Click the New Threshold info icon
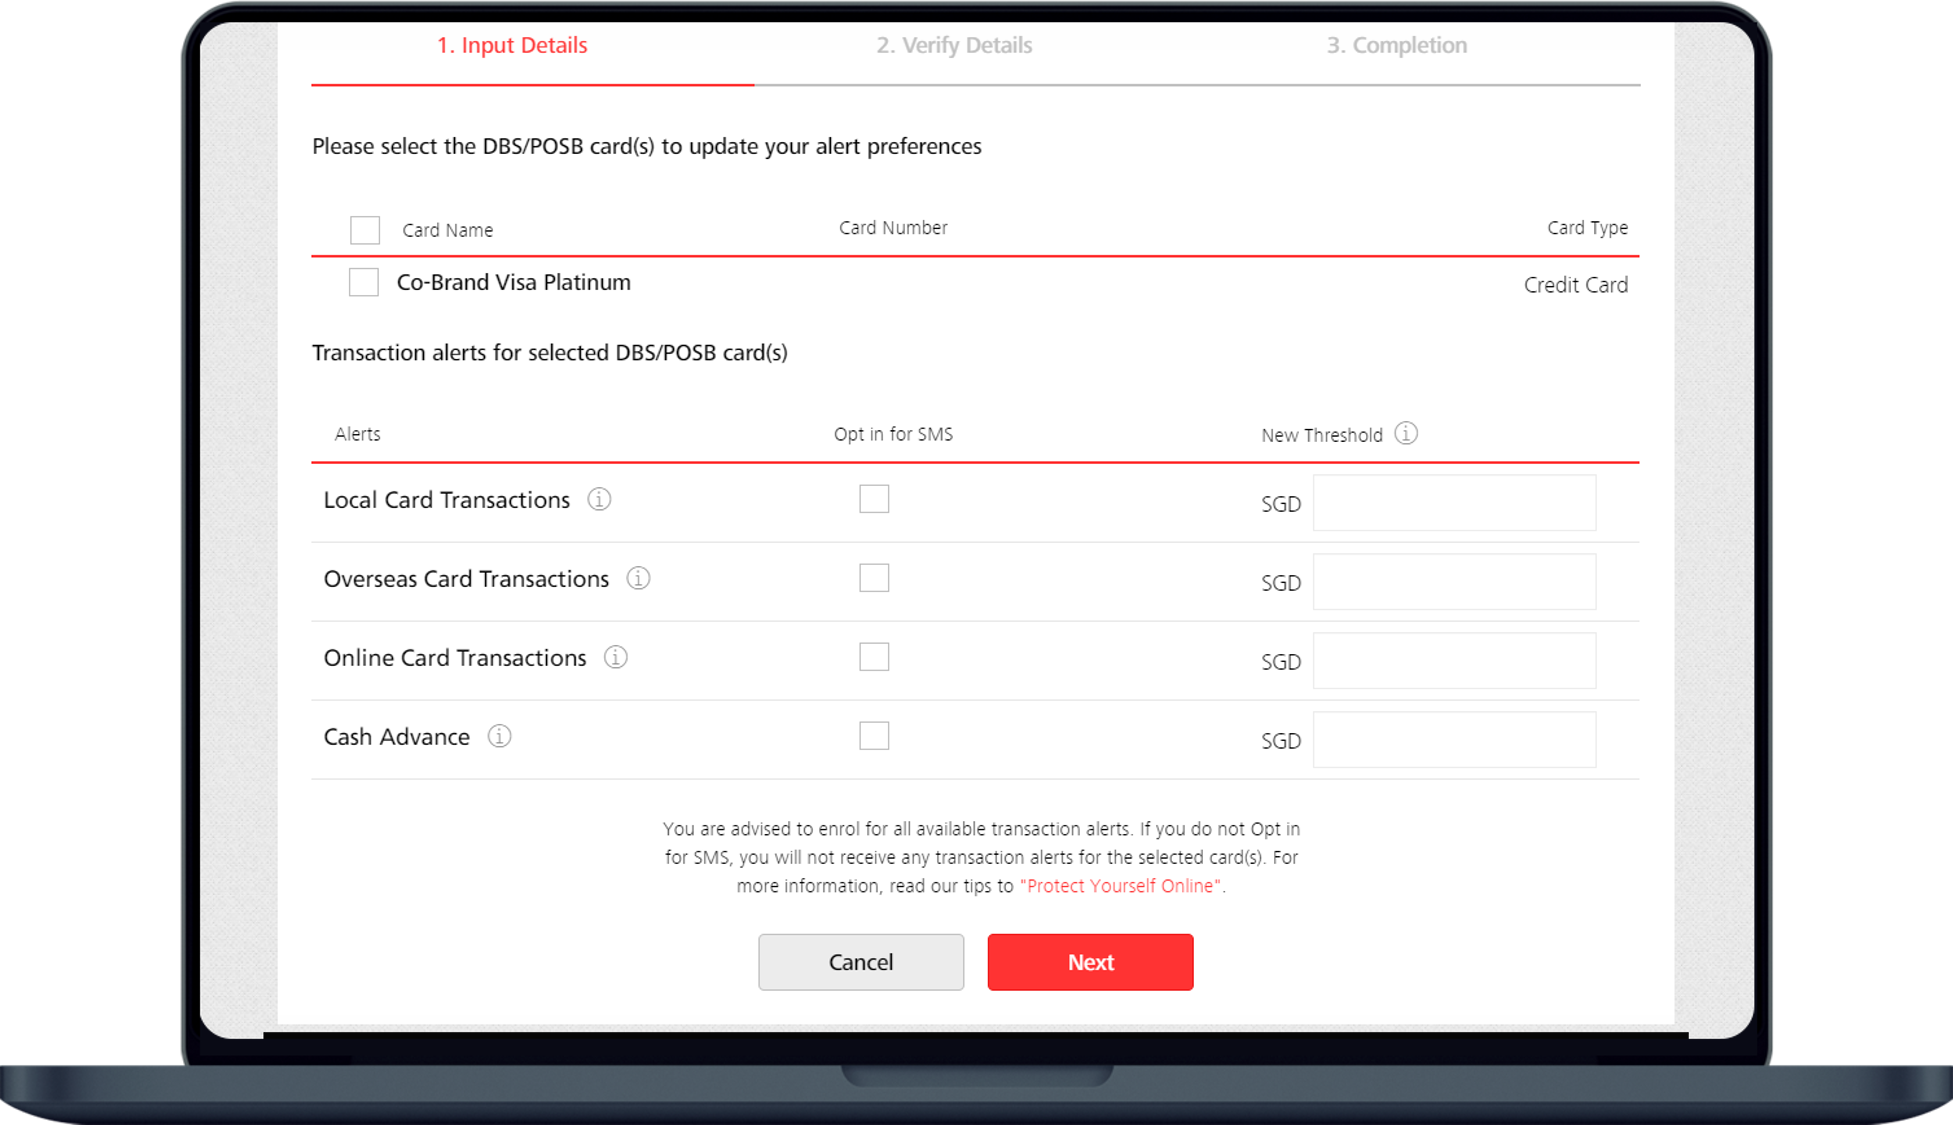The width and height of the screenshot is (1953, 1125). [x=1406, y=433]
